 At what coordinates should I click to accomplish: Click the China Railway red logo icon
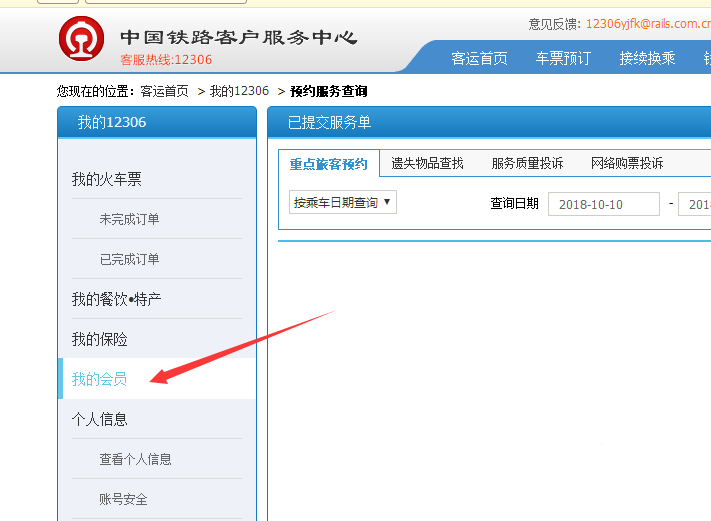coord(82,39)
